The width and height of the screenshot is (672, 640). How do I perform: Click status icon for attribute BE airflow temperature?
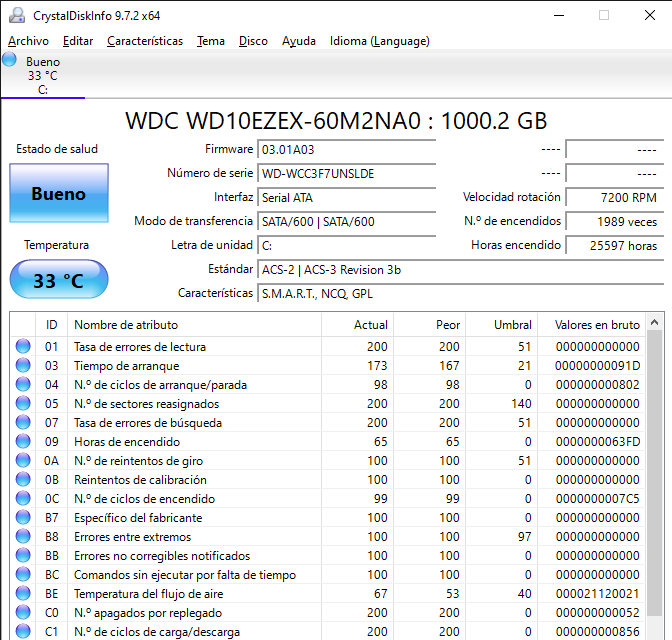click(x=23, y=593)
